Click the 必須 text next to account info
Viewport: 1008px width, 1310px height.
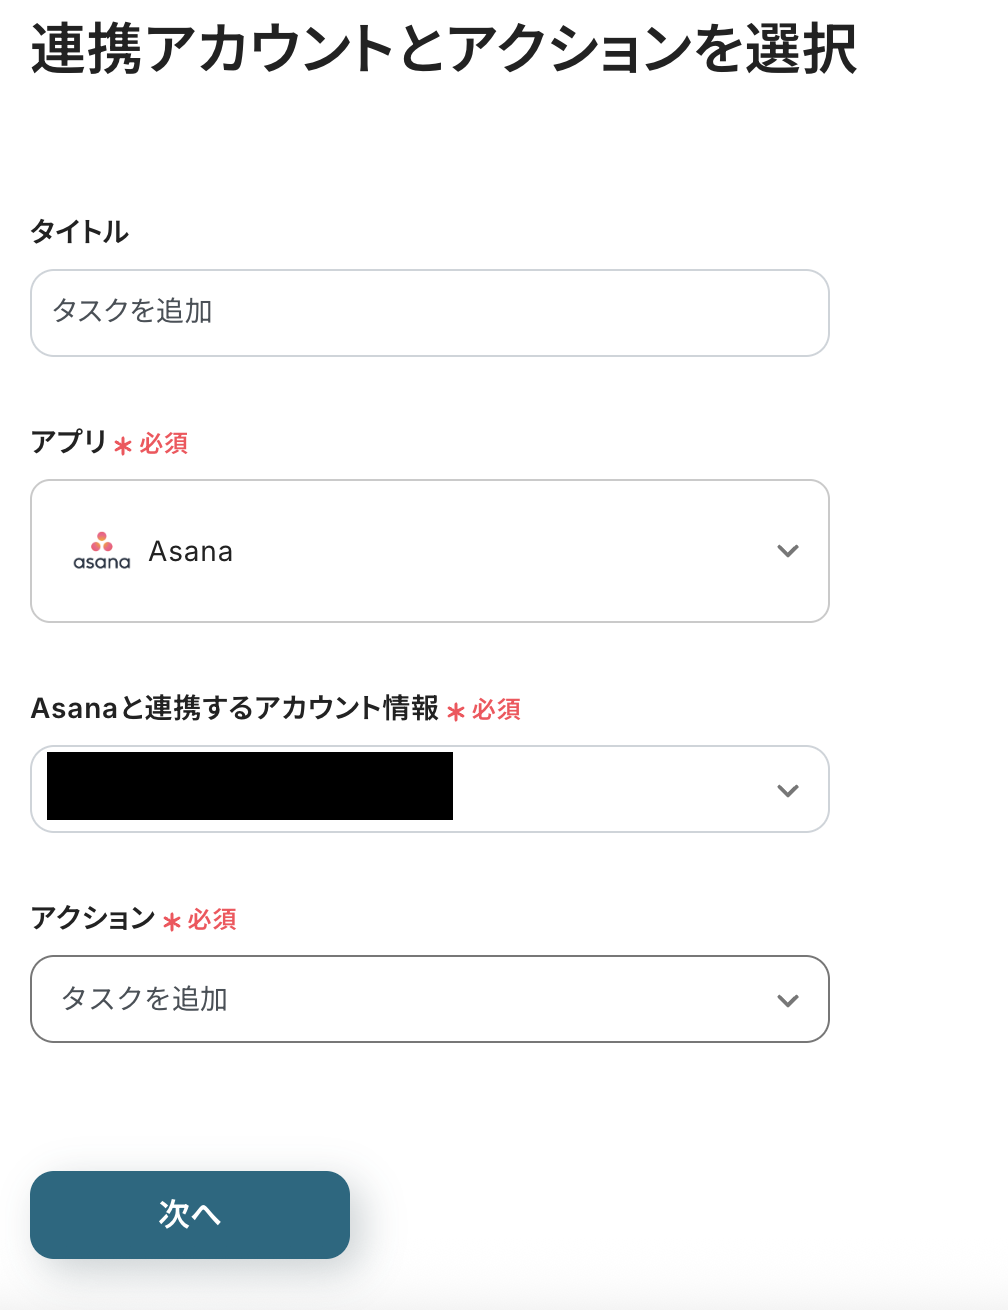tap(497, 710)
